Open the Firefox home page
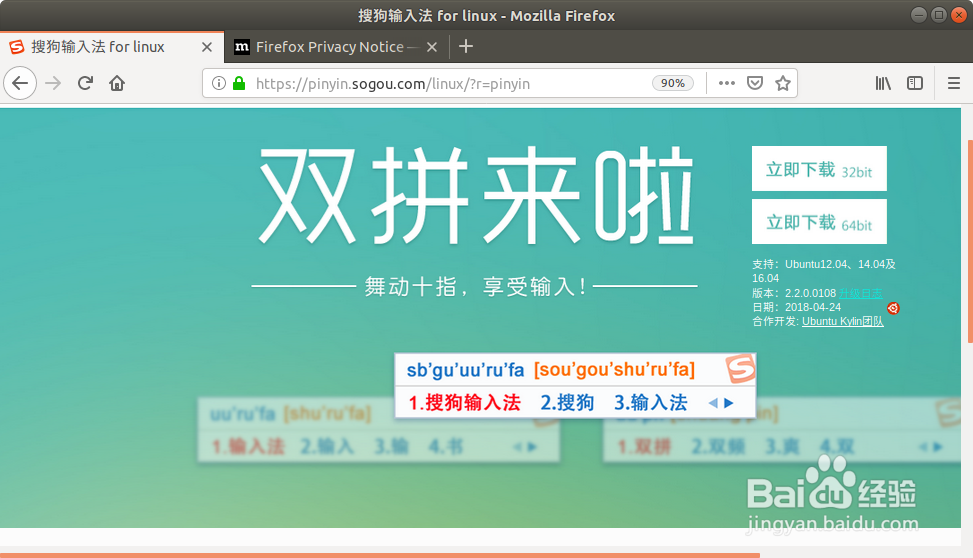Screen dimensions: 973x558 pyautogui.click(x=117, y=83)
